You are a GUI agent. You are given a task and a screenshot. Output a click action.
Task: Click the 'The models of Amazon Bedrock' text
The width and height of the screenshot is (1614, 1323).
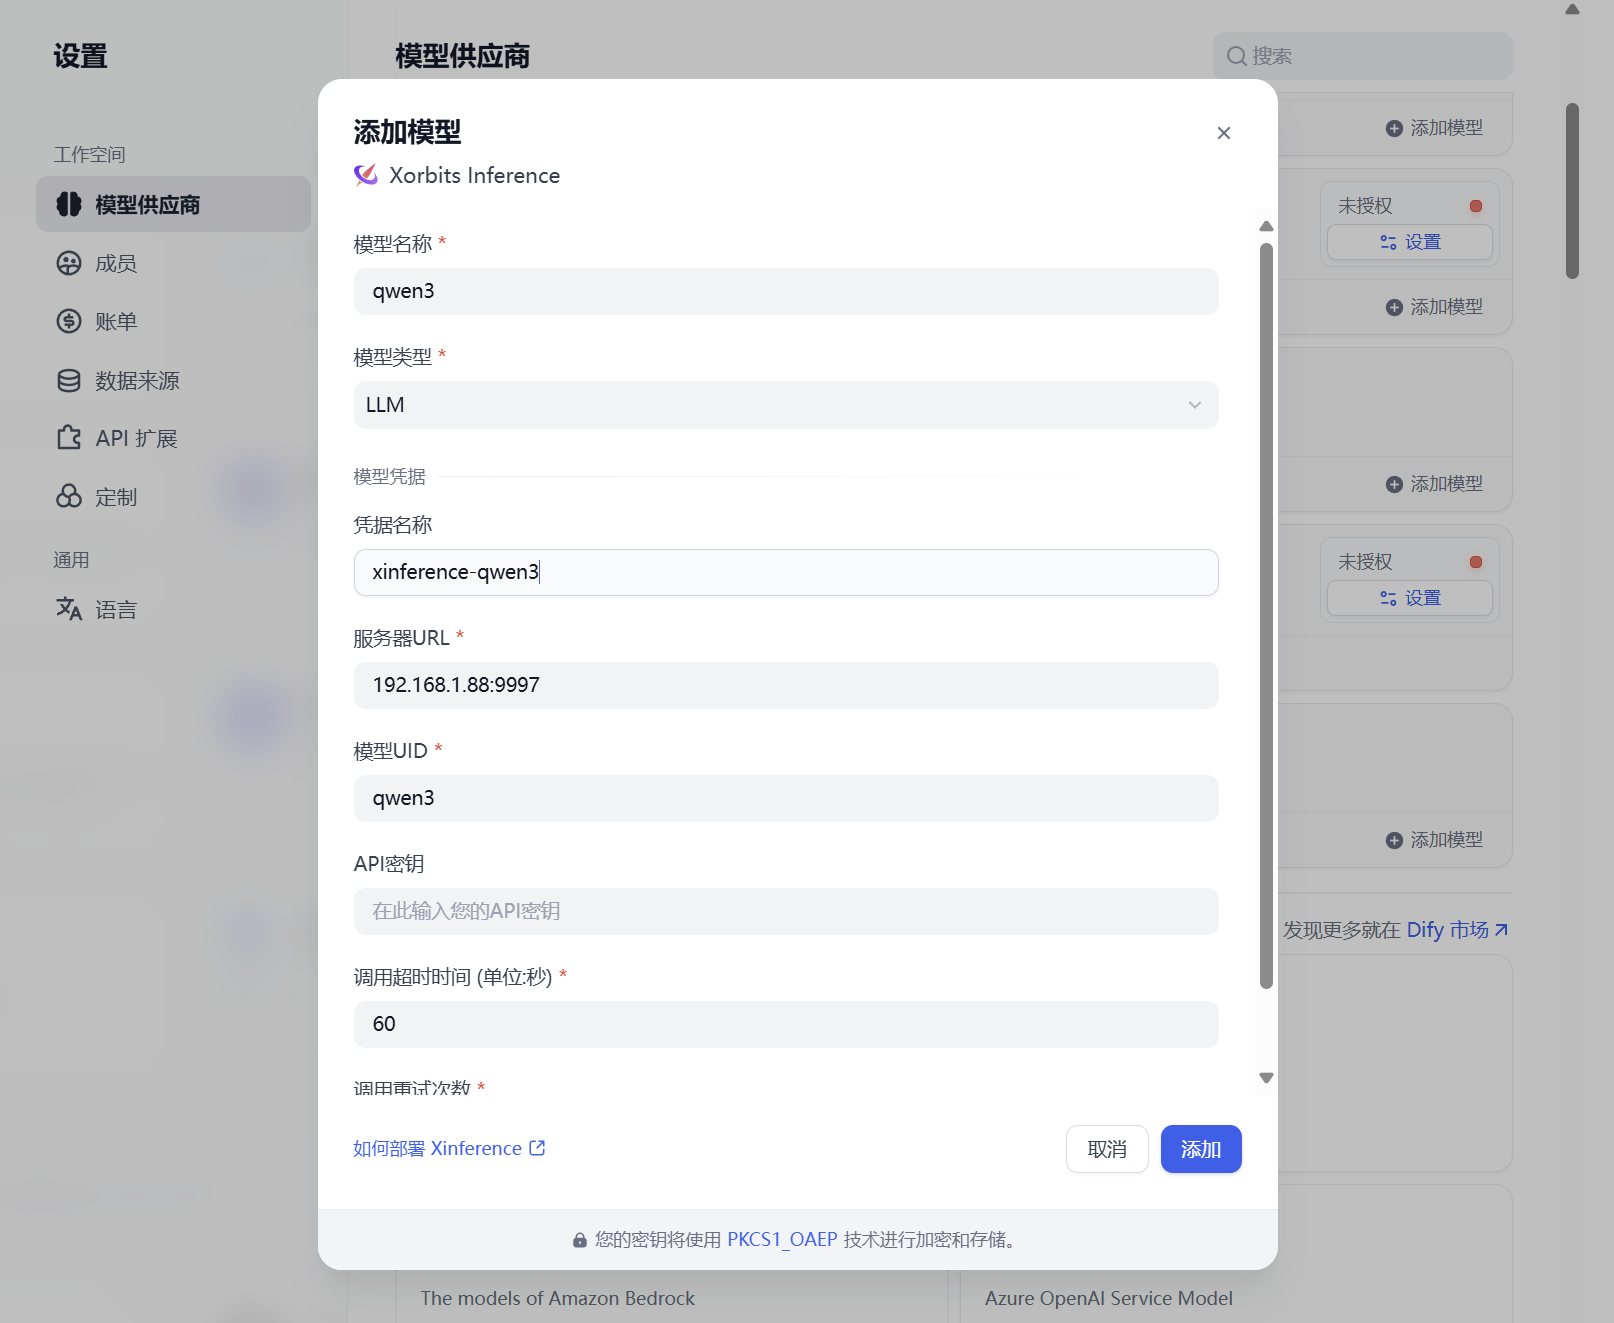tap(557, 1298)
